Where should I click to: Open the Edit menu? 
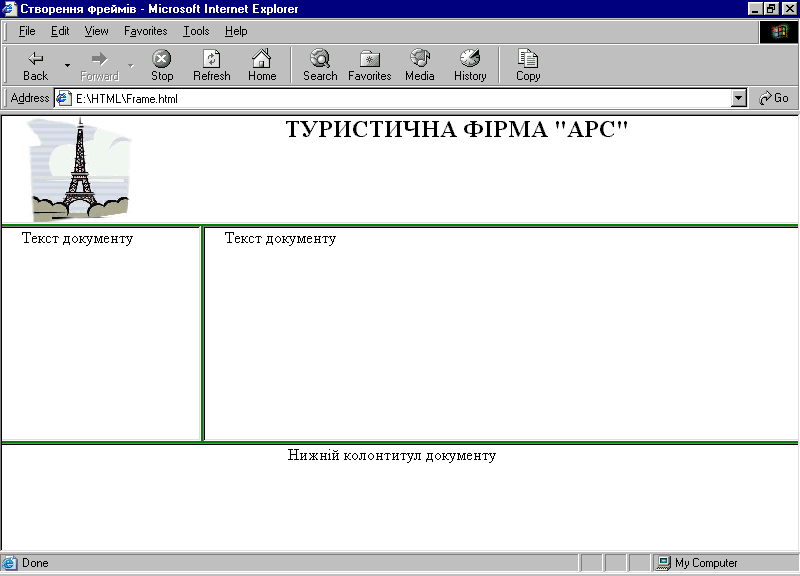click(x=60, y=31)
